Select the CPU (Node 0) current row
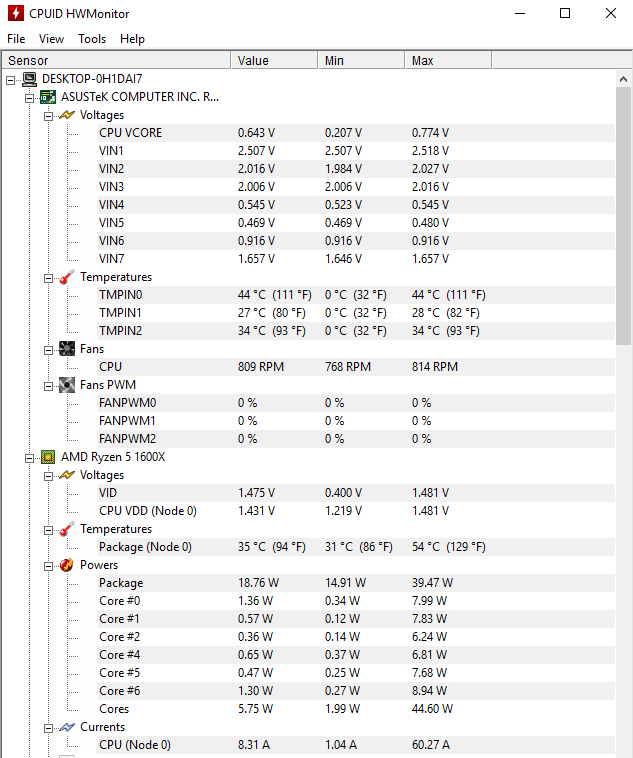 coord(356,745)
